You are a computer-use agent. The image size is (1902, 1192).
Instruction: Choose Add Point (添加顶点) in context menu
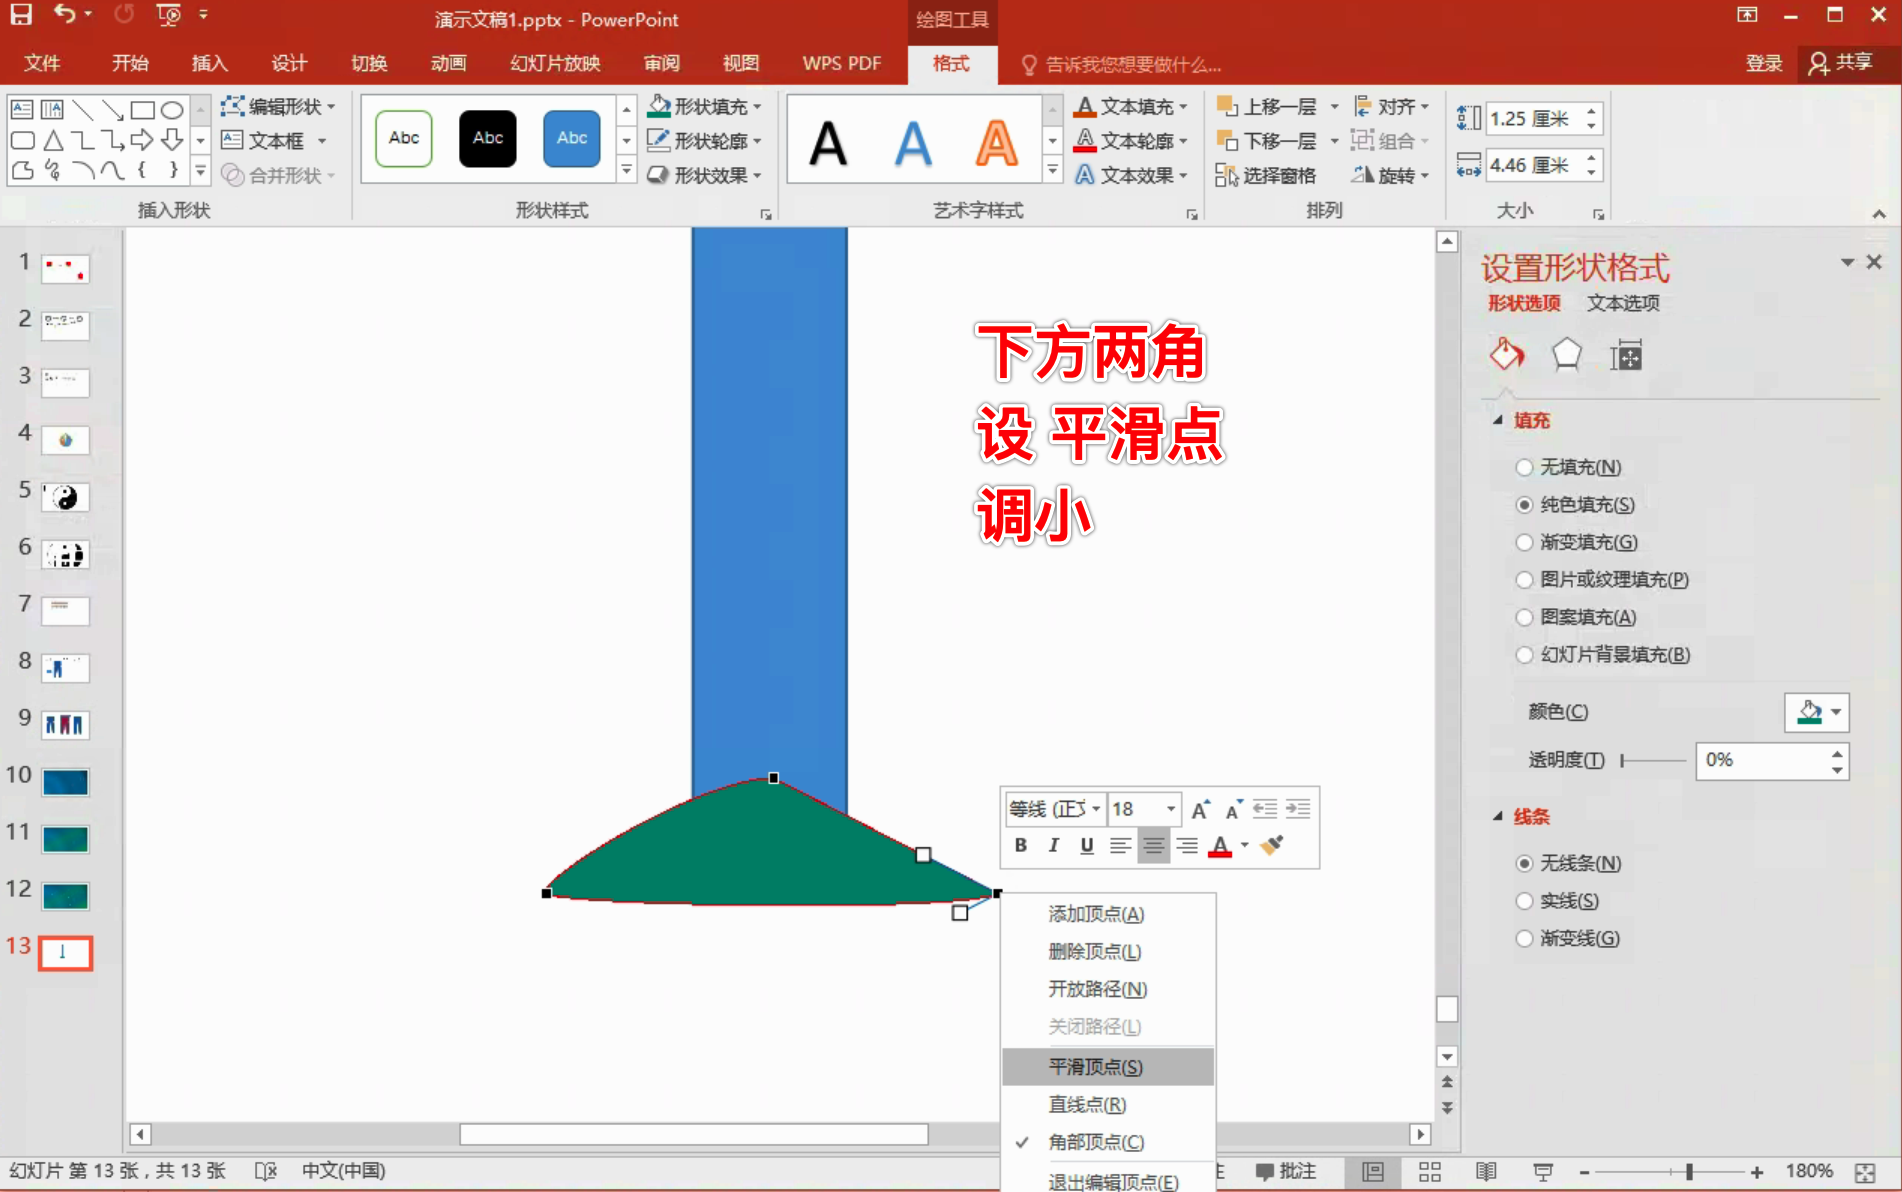click(x=1107, y=914)
